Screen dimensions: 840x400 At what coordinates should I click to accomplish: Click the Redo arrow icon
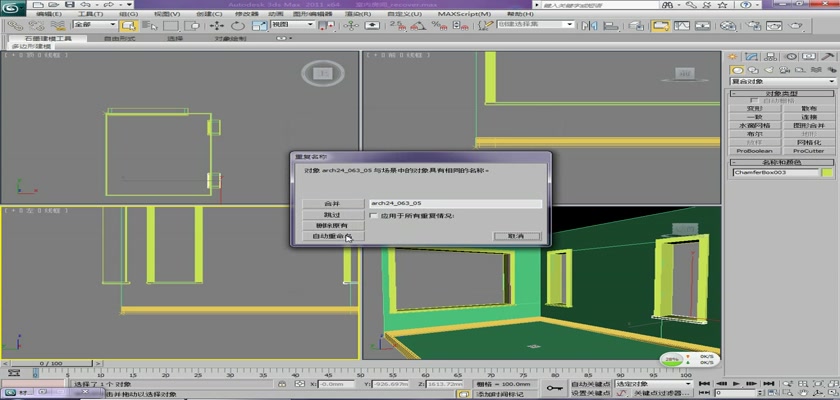click(108, 4)
